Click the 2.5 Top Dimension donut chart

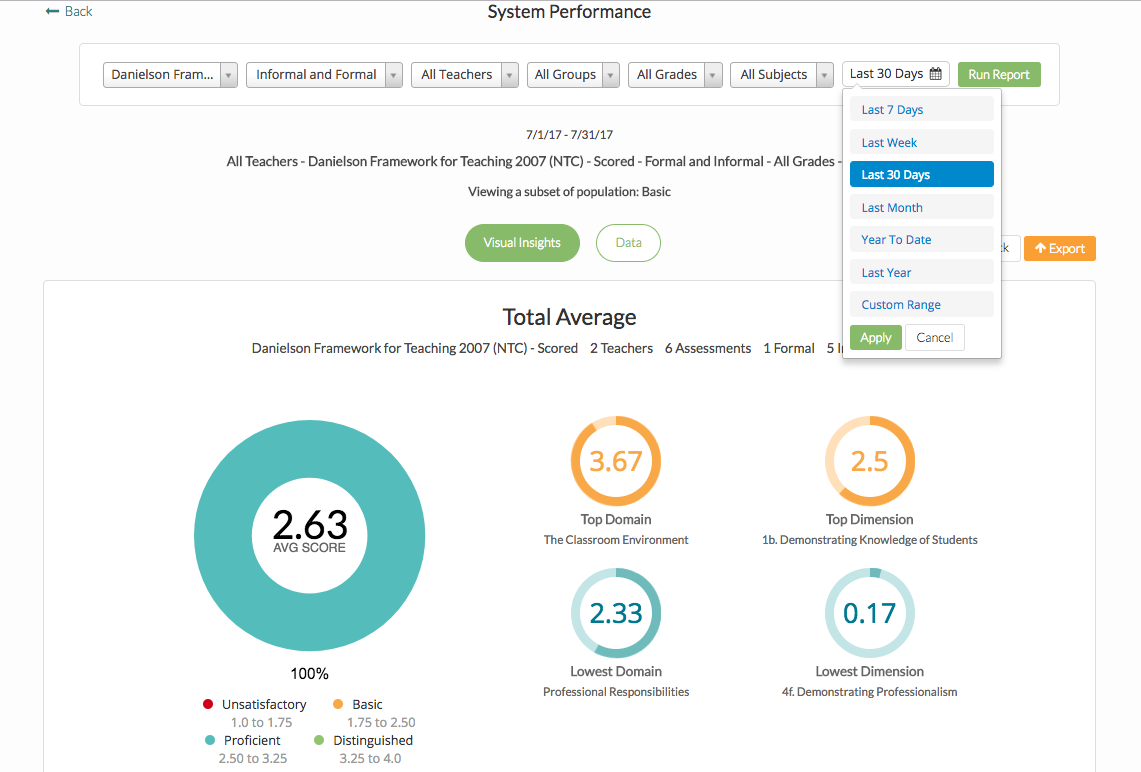point(869,461)
